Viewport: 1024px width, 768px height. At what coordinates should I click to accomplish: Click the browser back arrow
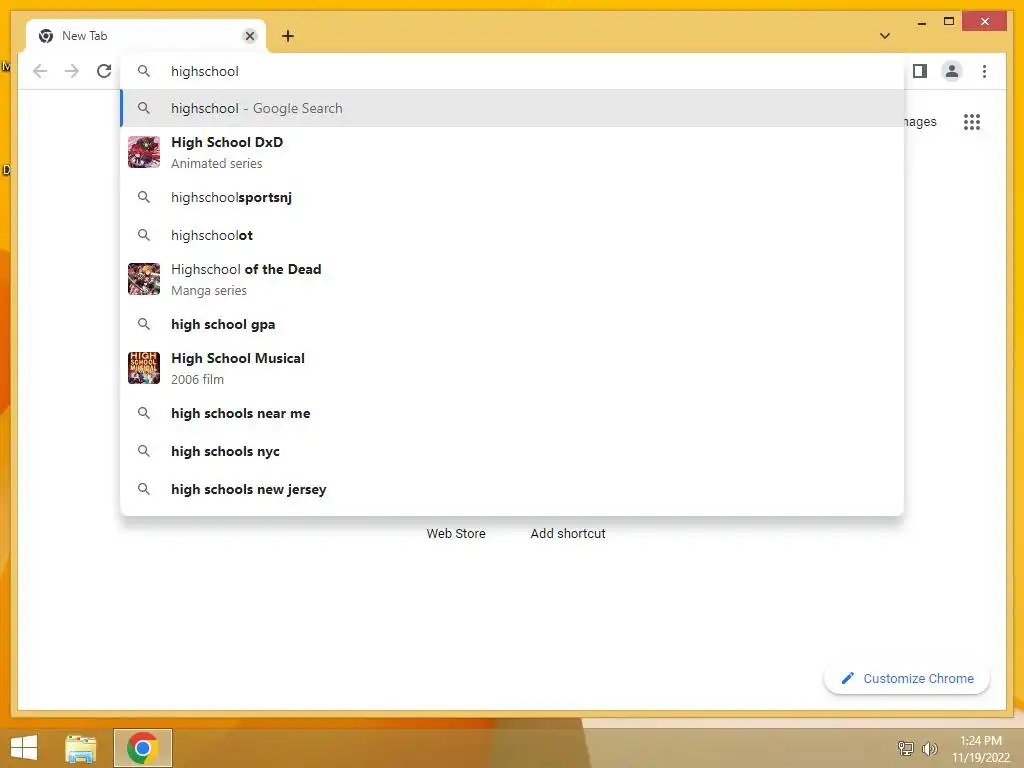coord(40,71)
